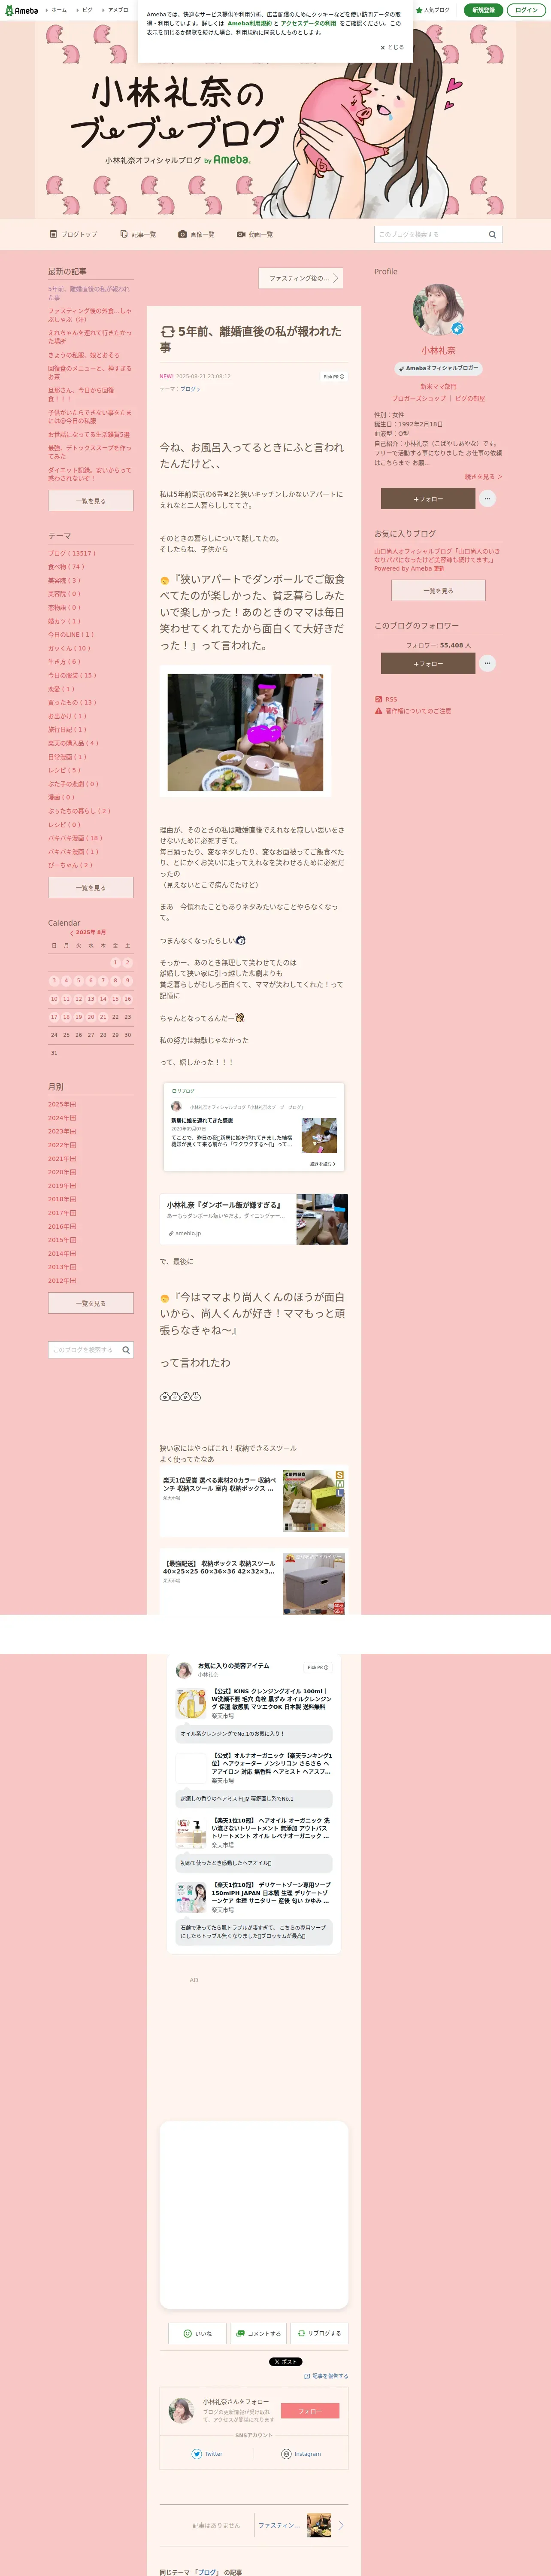Click 続きを見る in the profile
The image size is (551, 2576).
pos(484,477)
